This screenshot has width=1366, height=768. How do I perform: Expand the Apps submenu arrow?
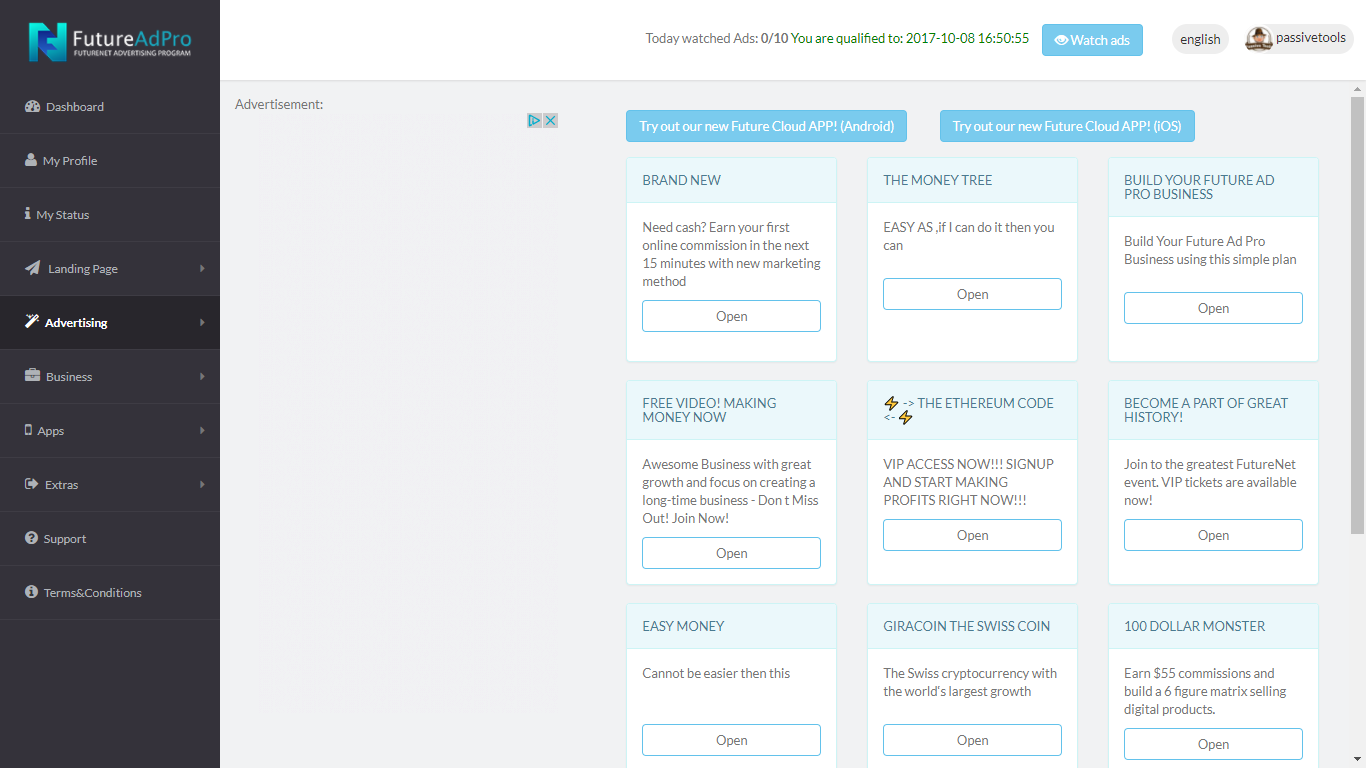[202, 430]
